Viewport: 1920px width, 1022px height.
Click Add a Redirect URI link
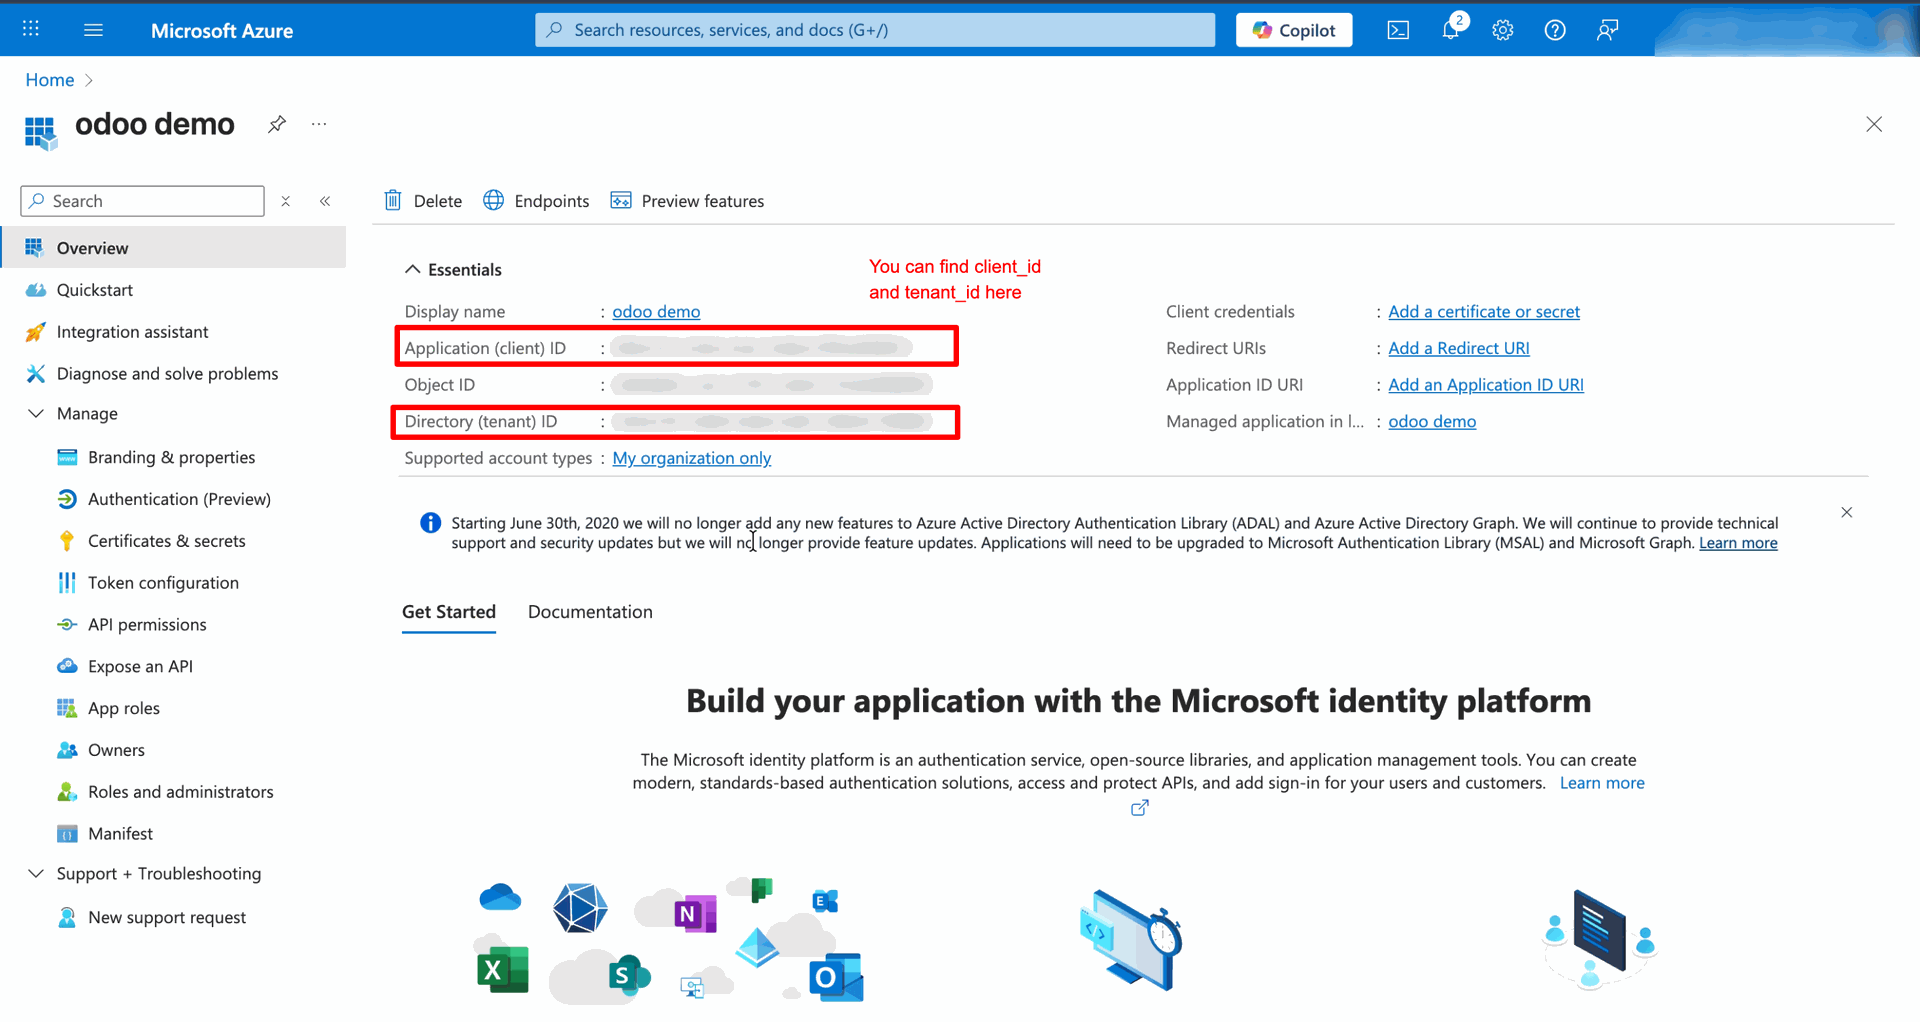pos(1458,348)
